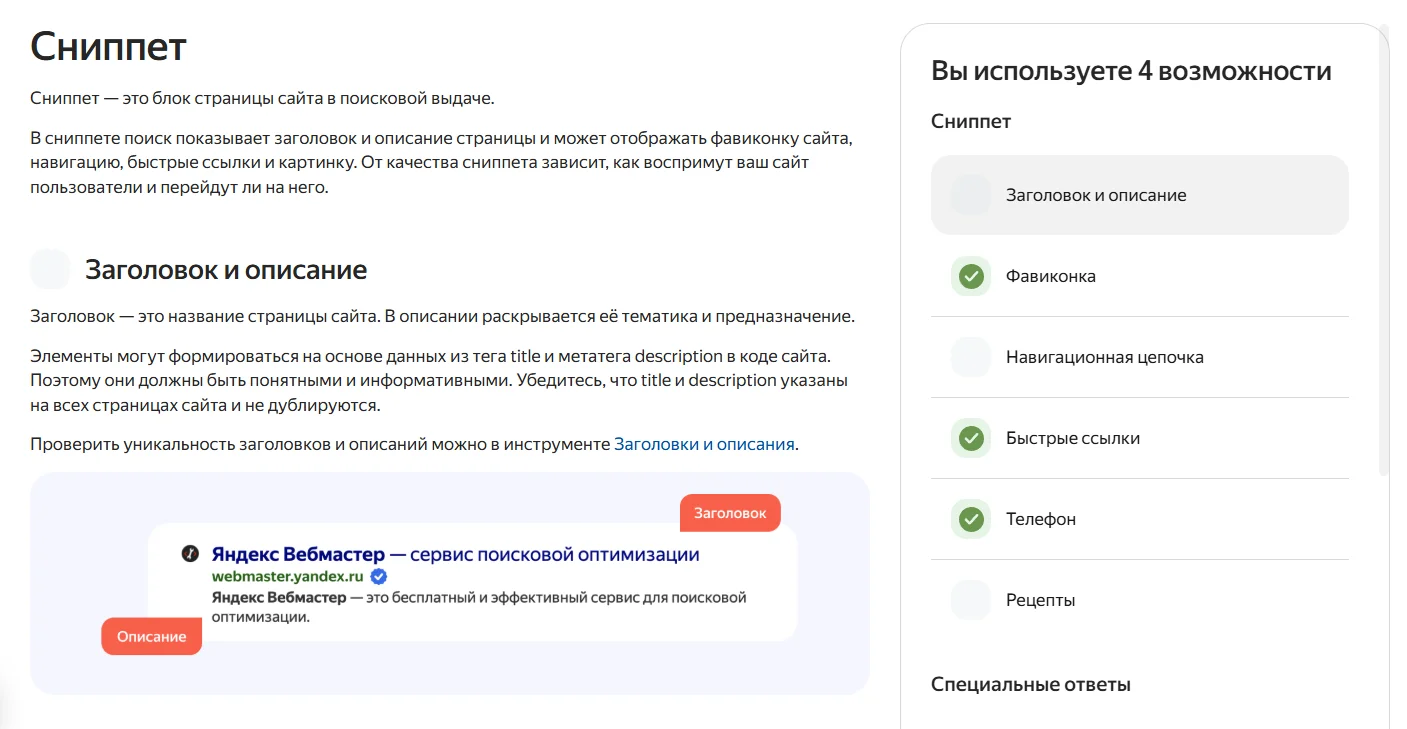This screenshot has width=1407, height=729.
Task: Click the sidebar panel vertical scrollbar
Action: (x=1383, y=250)
